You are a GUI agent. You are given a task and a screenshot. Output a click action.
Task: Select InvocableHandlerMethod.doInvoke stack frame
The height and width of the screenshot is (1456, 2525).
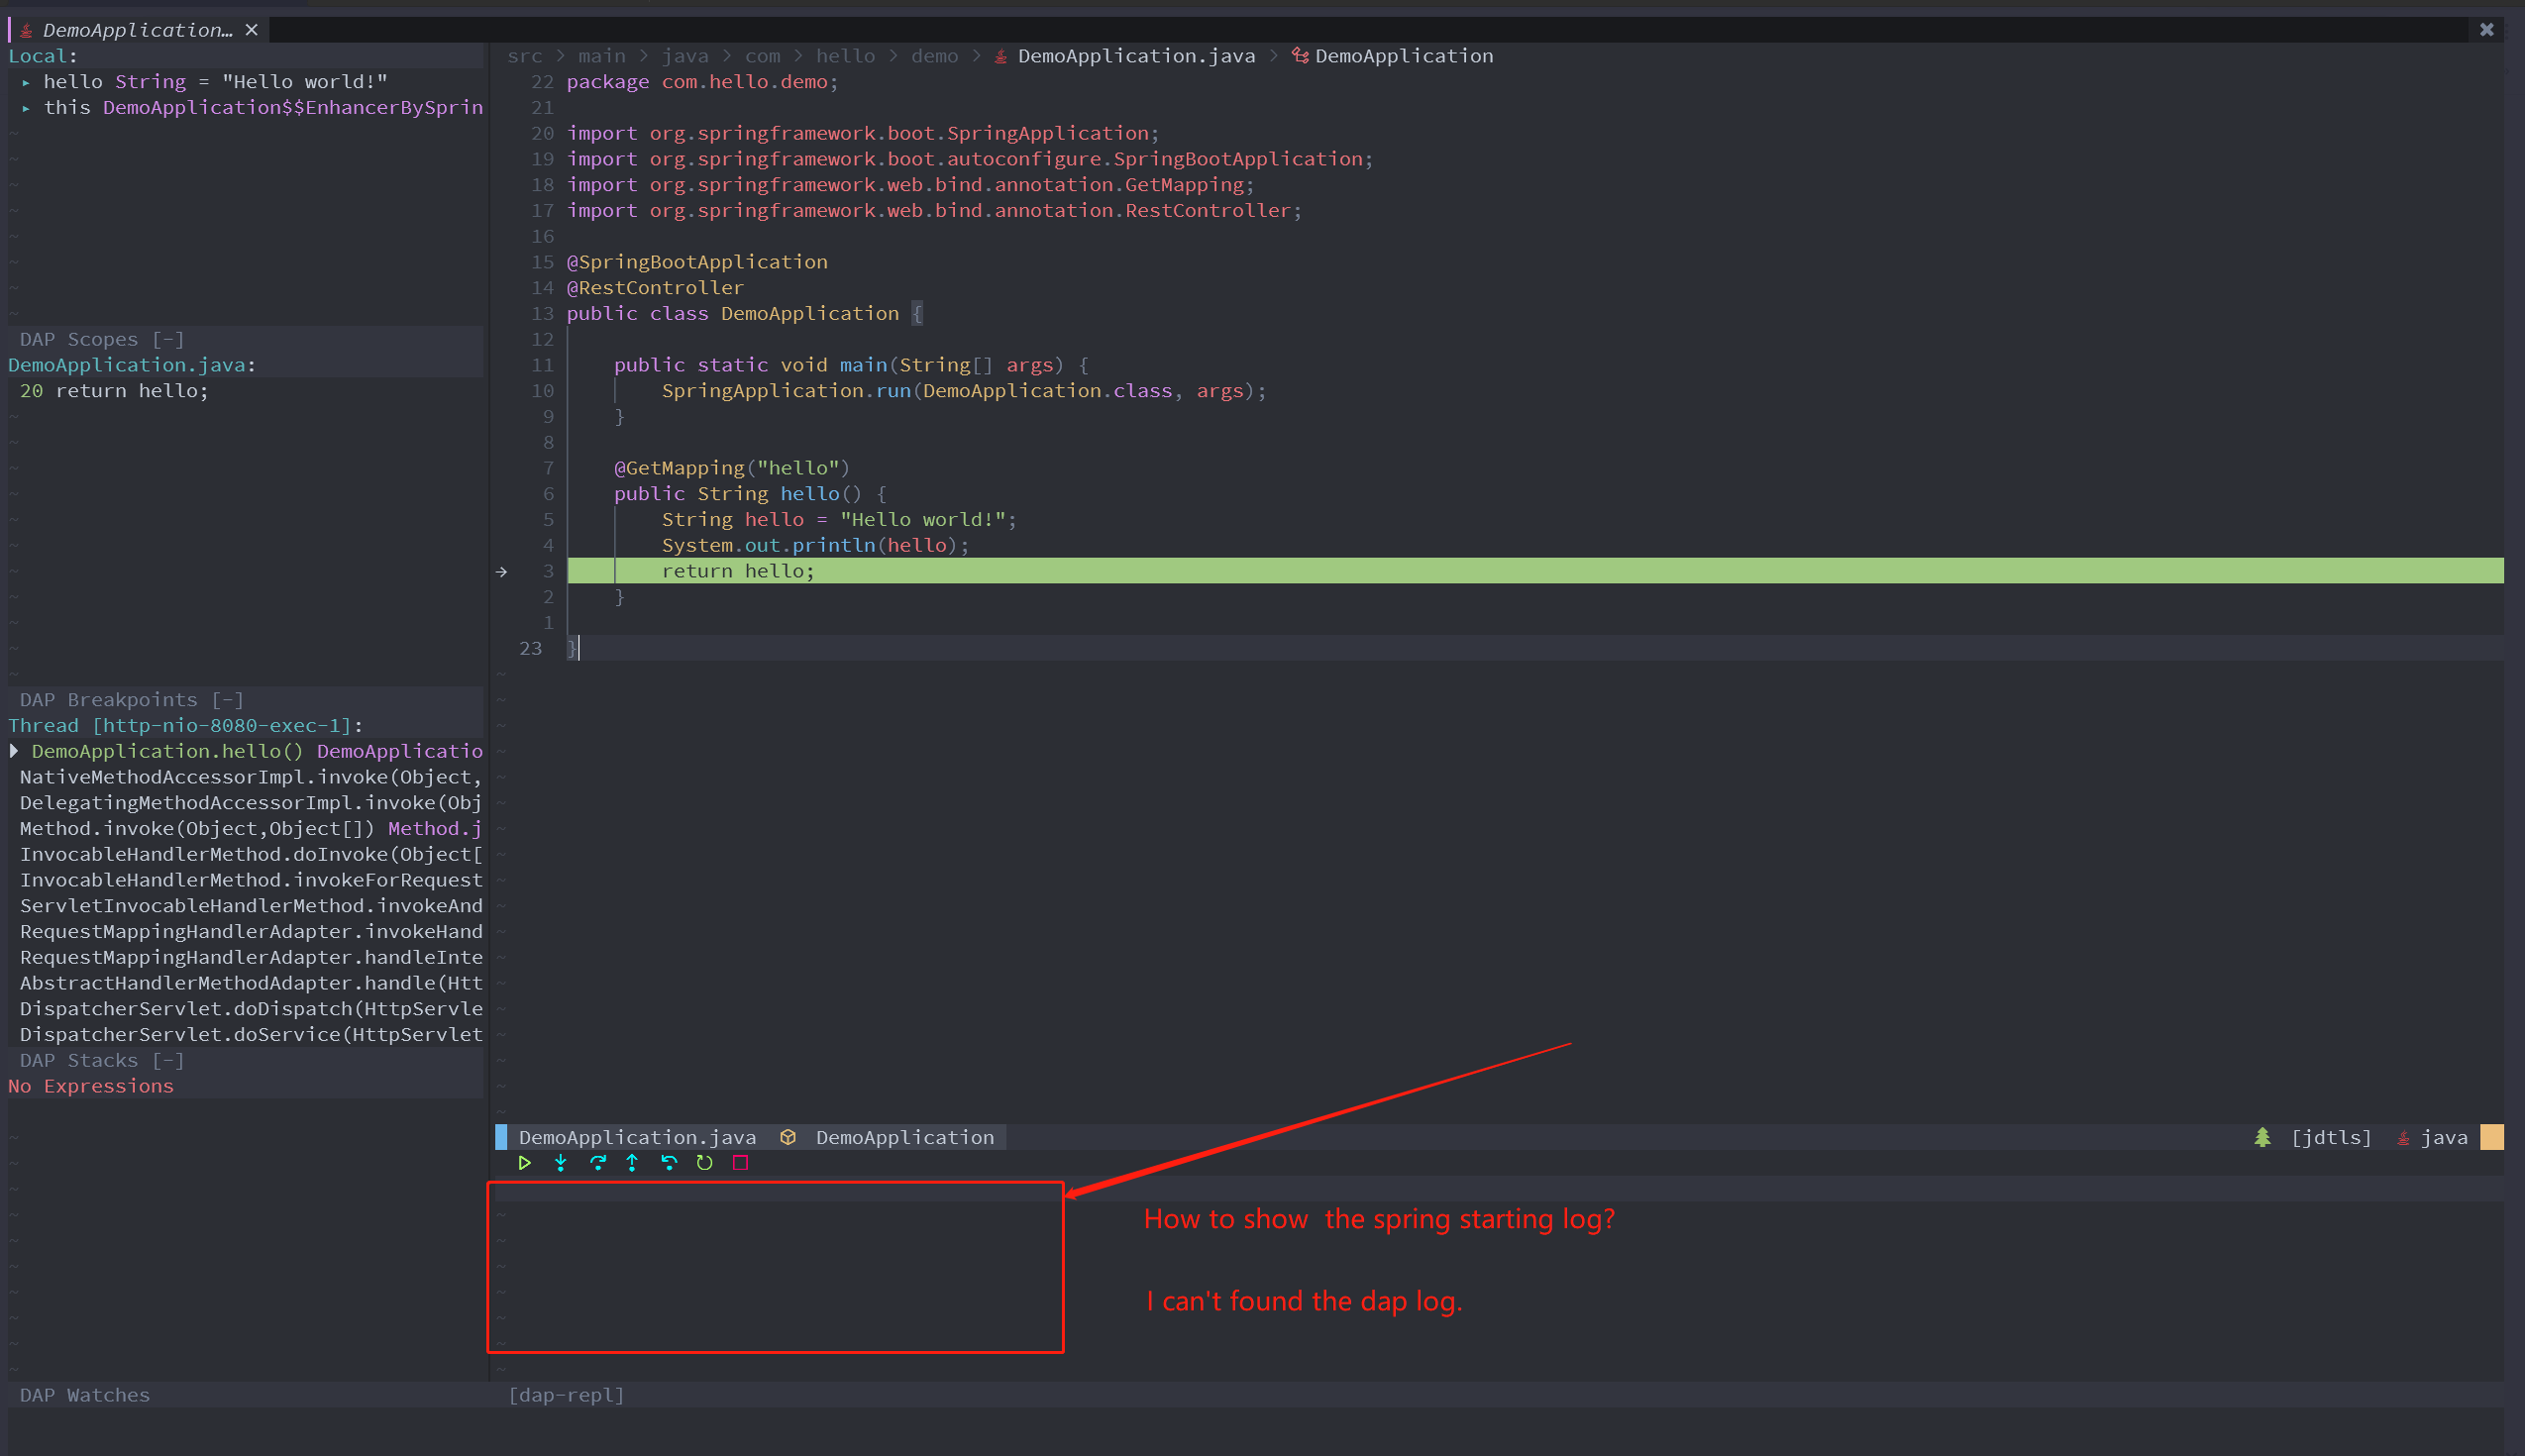(251, 855)
